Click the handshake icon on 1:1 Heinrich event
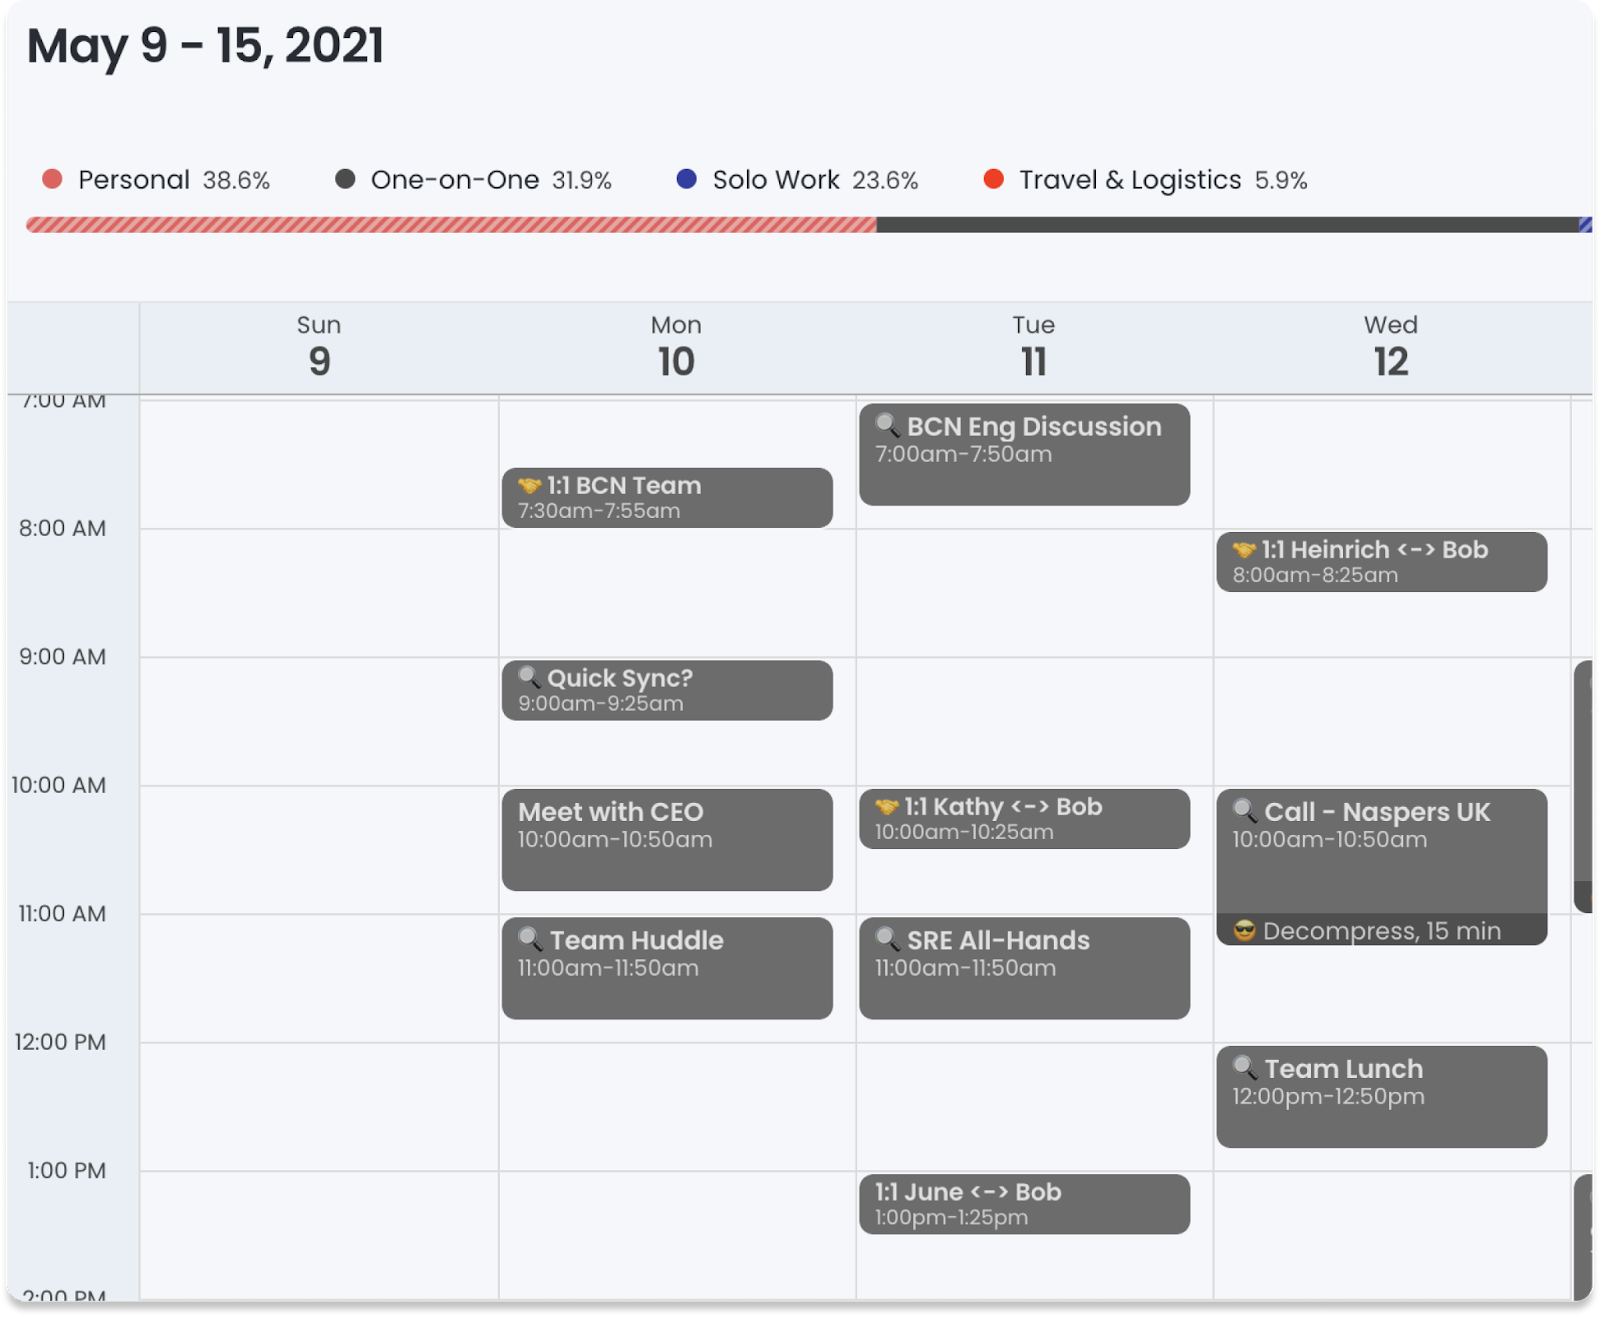Image resolution: width=1600 pixels, height=1317 pixels. coord(1244,550)
